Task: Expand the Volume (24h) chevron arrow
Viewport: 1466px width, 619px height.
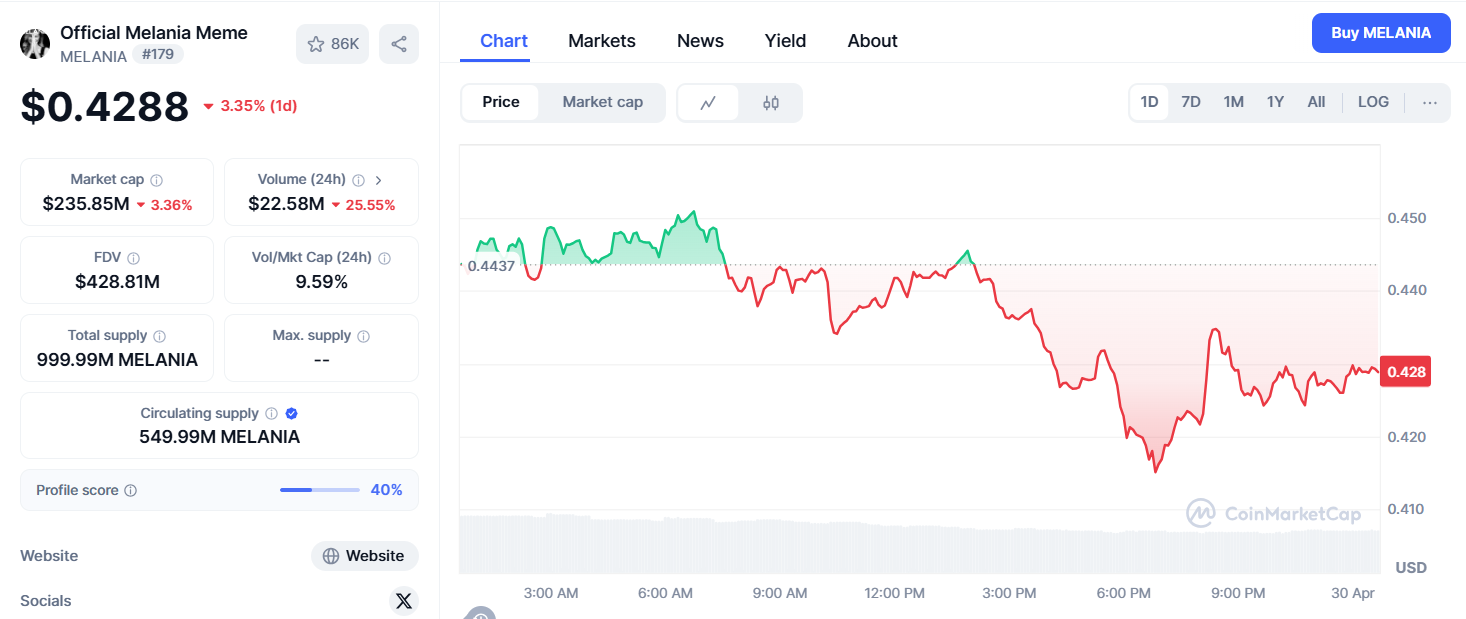Action: tap(378, 180)
